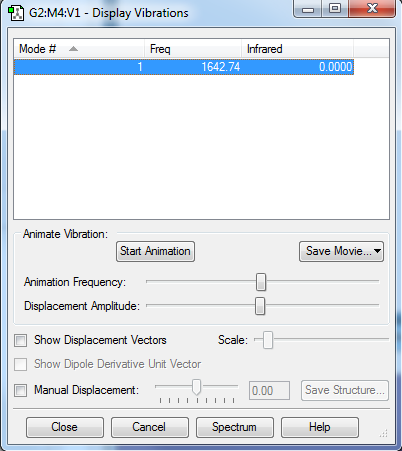This screenshot has width=402, height=451.
Task: Click the Scale slider thumb
Action: (268, 340)
